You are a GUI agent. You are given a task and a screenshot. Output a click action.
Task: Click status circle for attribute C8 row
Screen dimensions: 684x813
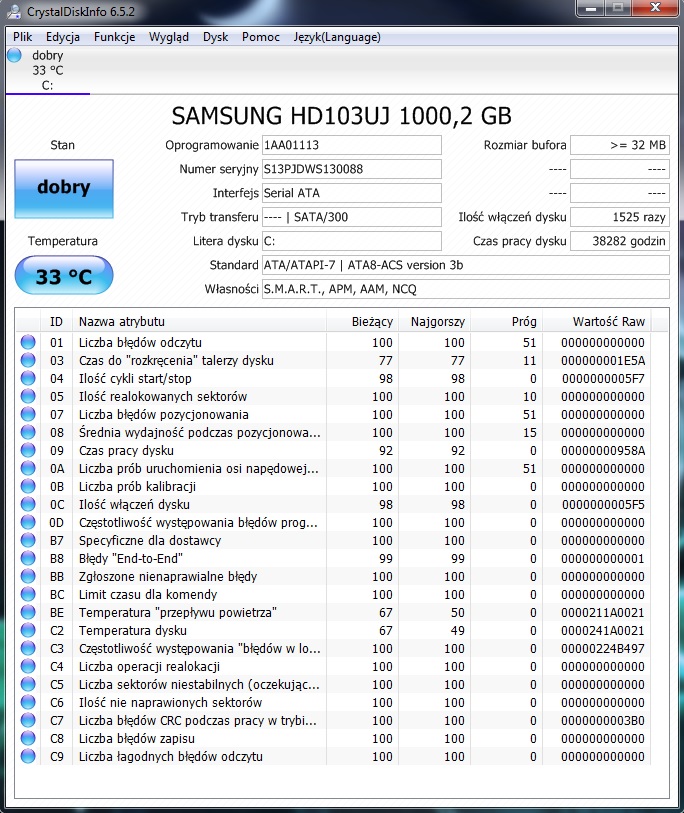tap(28, 738)
